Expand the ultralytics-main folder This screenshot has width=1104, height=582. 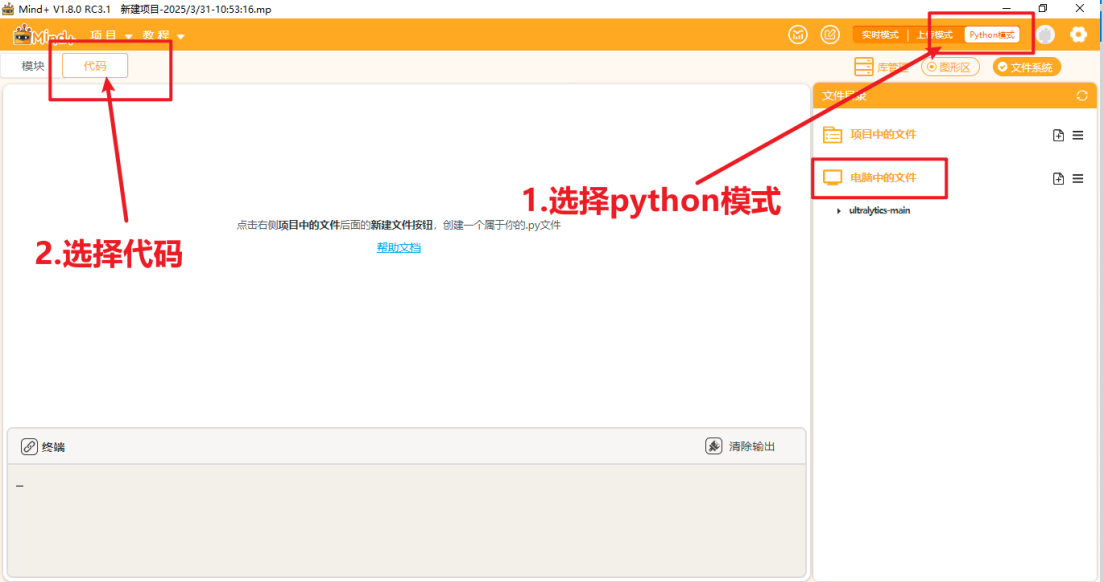(x=839, y=210)
